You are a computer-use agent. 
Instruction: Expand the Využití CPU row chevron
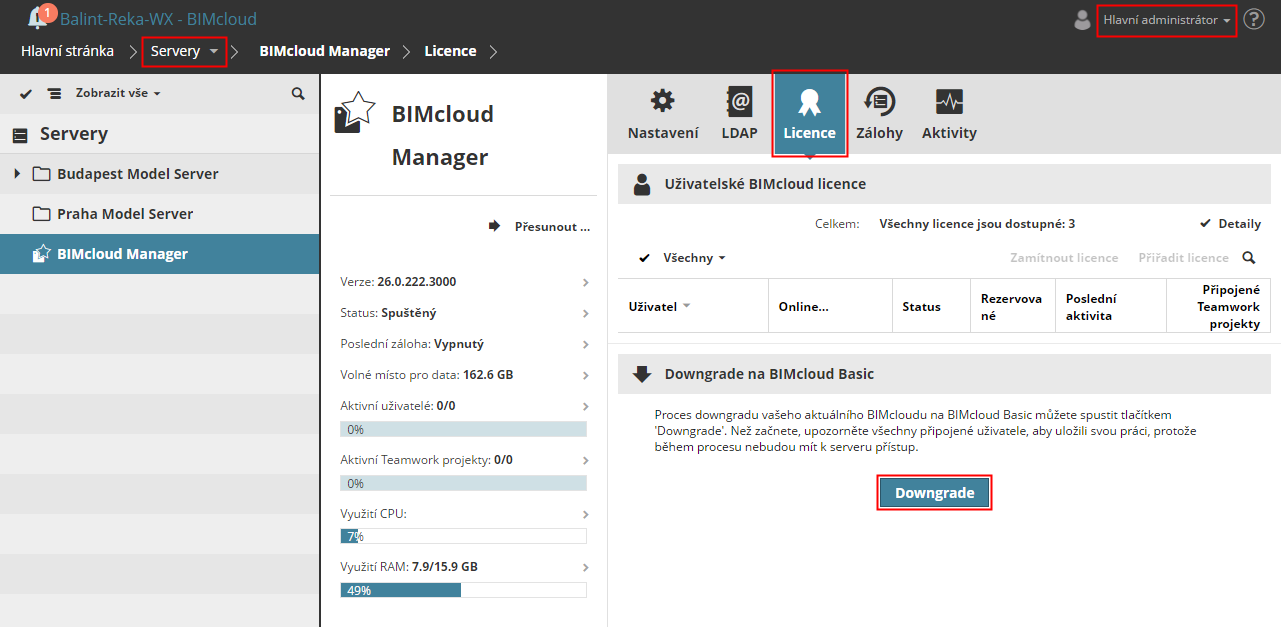(x=586, y=514)
